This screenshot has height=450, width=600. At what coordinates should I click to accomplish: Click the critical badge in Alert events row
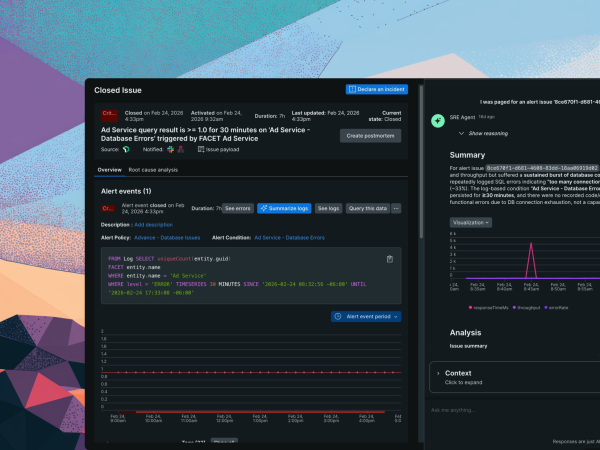pos(108,209)
